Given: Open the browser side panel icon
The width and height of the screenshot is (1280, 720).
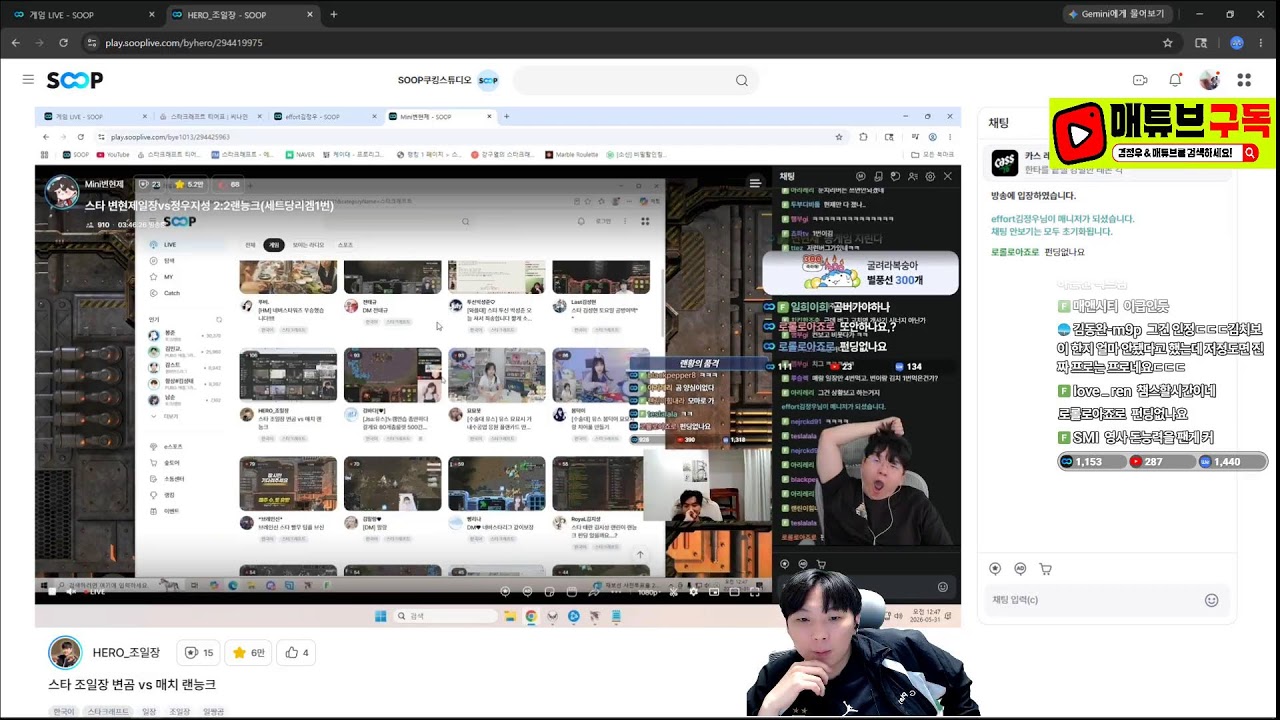Looking at the screenshot, I should [1201, 43].
